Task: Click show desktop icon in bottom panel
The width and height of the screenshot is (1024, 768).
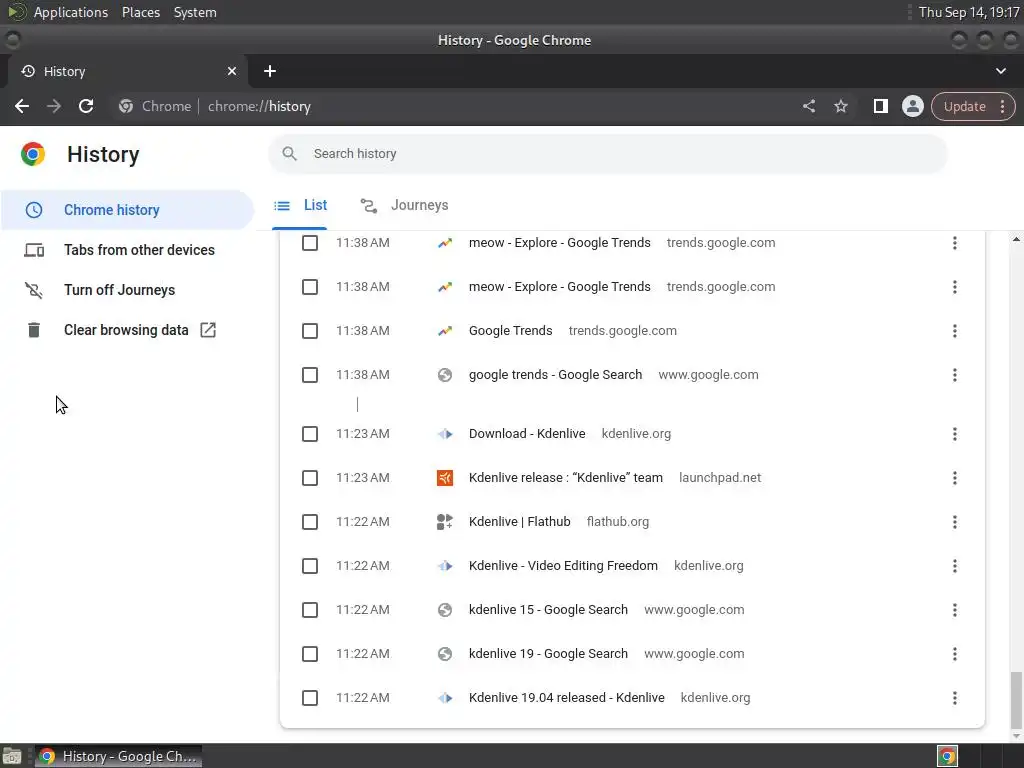Action: (x=12, y=756)
